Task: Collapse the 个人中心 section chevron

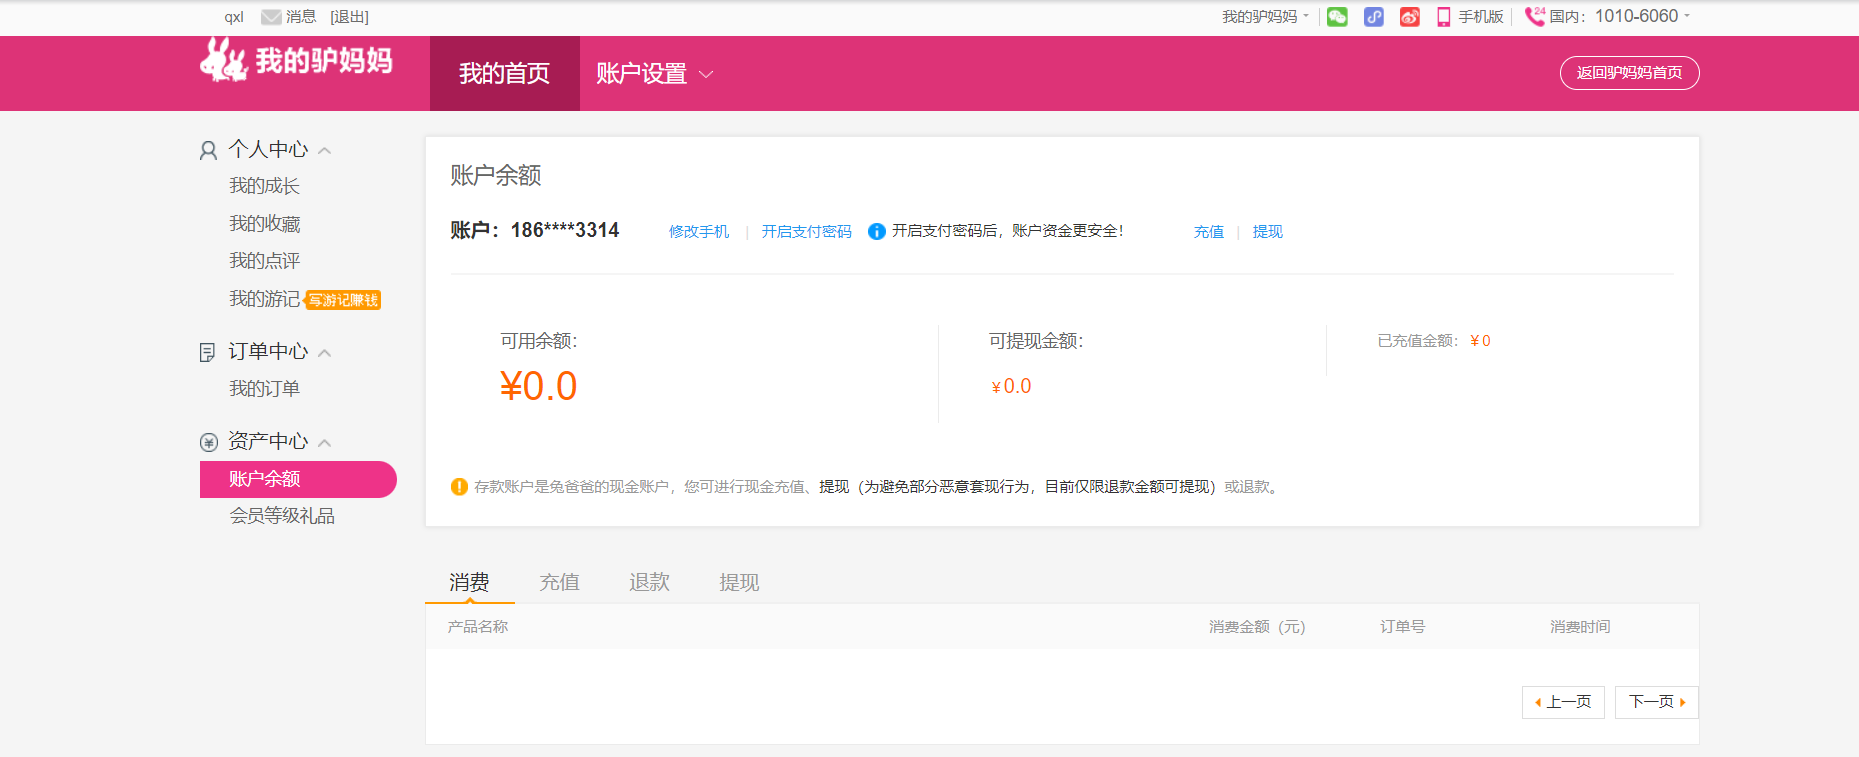Action: pos(324,151)
